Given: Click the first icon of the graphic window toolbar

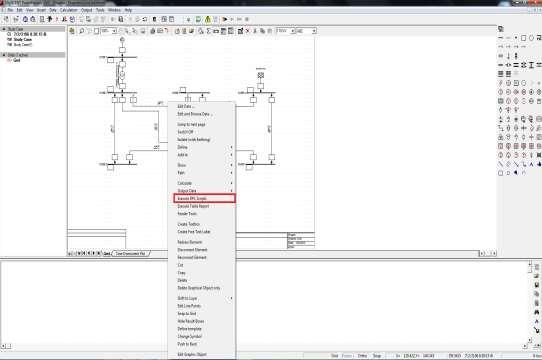Looking at the screenshot, I should [72, 31].
